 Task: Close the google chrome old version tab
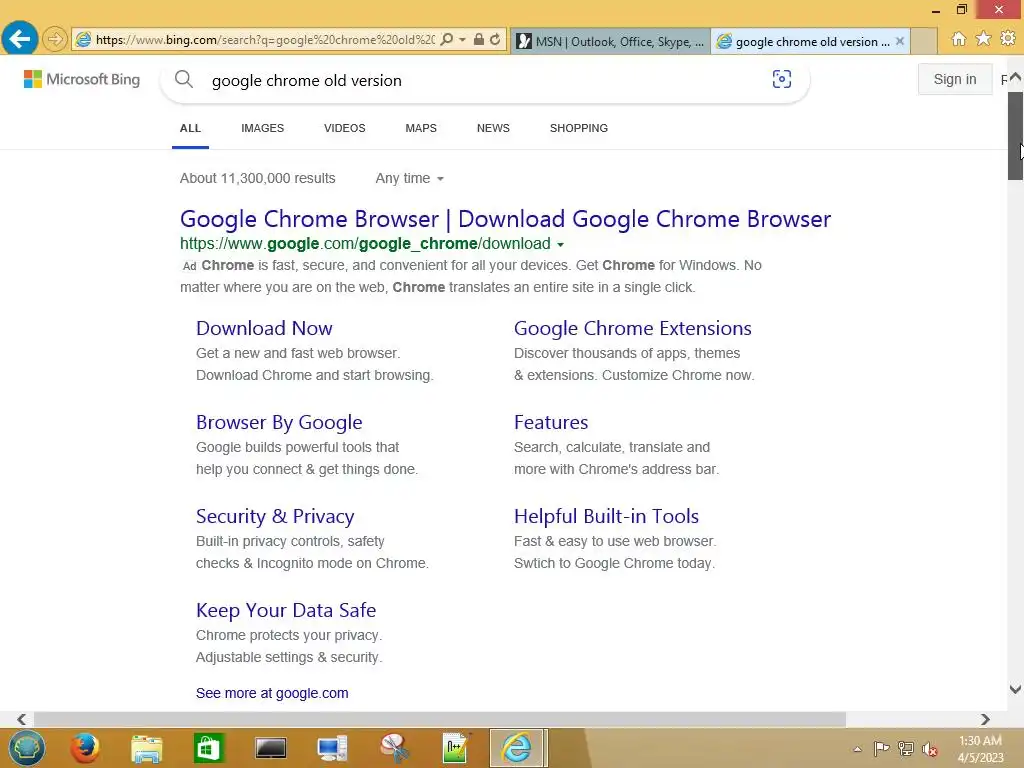[x=900, y=41]
